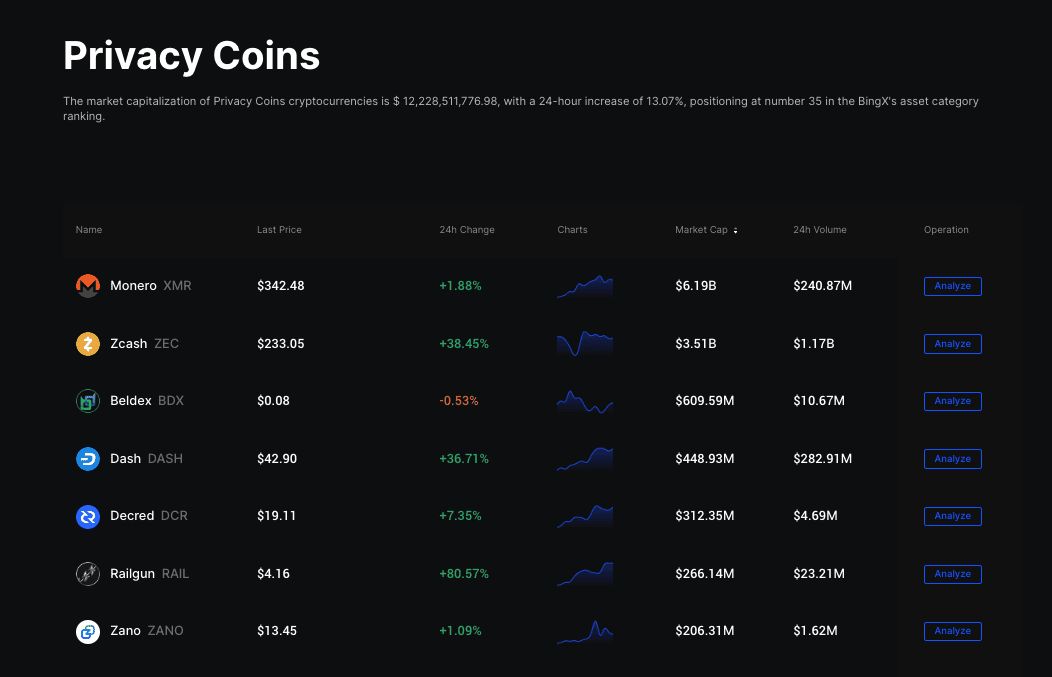Open the Zcash mini chart

coord(585,344)
